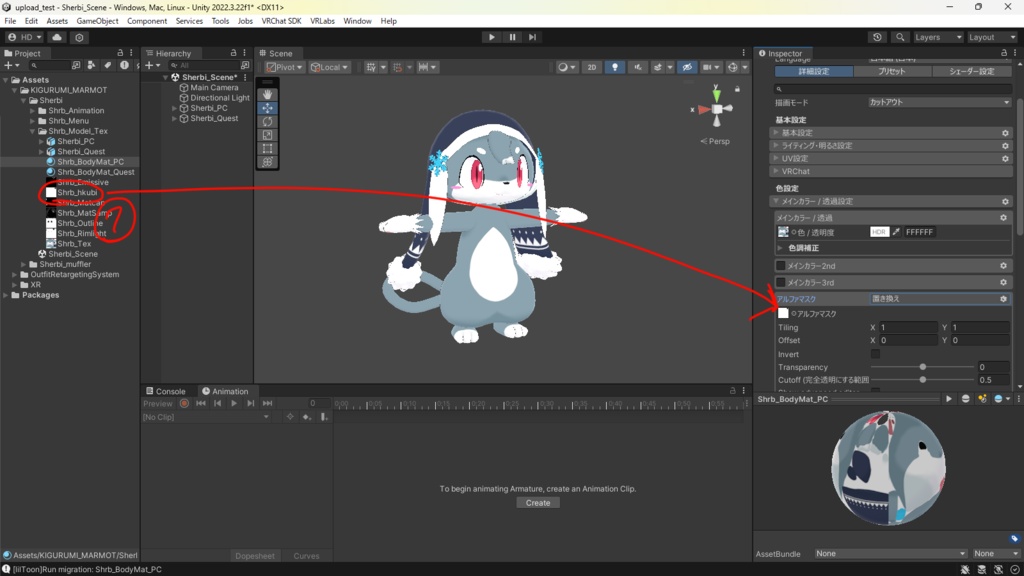Click the Animation record button
1024x576 pixels.
click(184, 404)
